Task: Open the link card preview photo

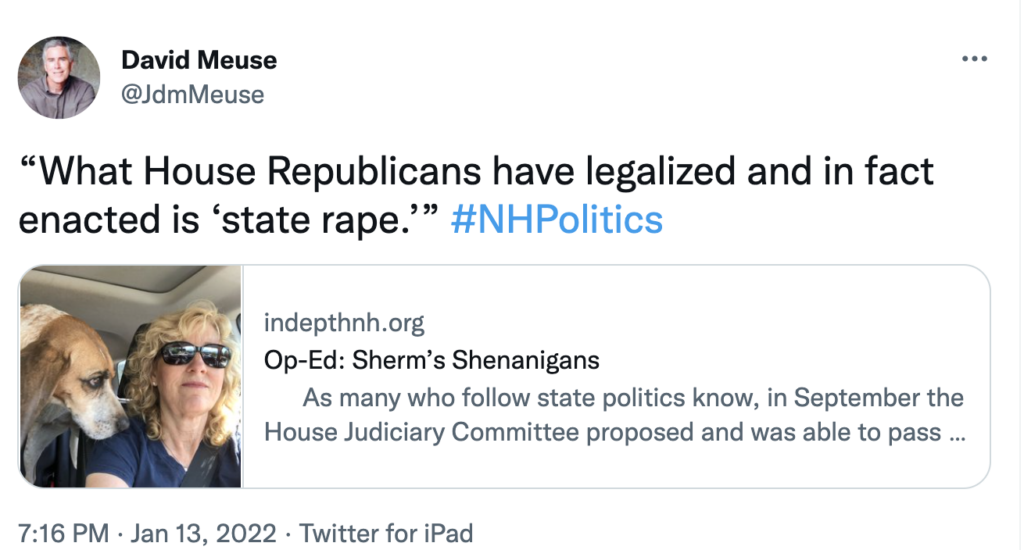Action: point(131,376)
